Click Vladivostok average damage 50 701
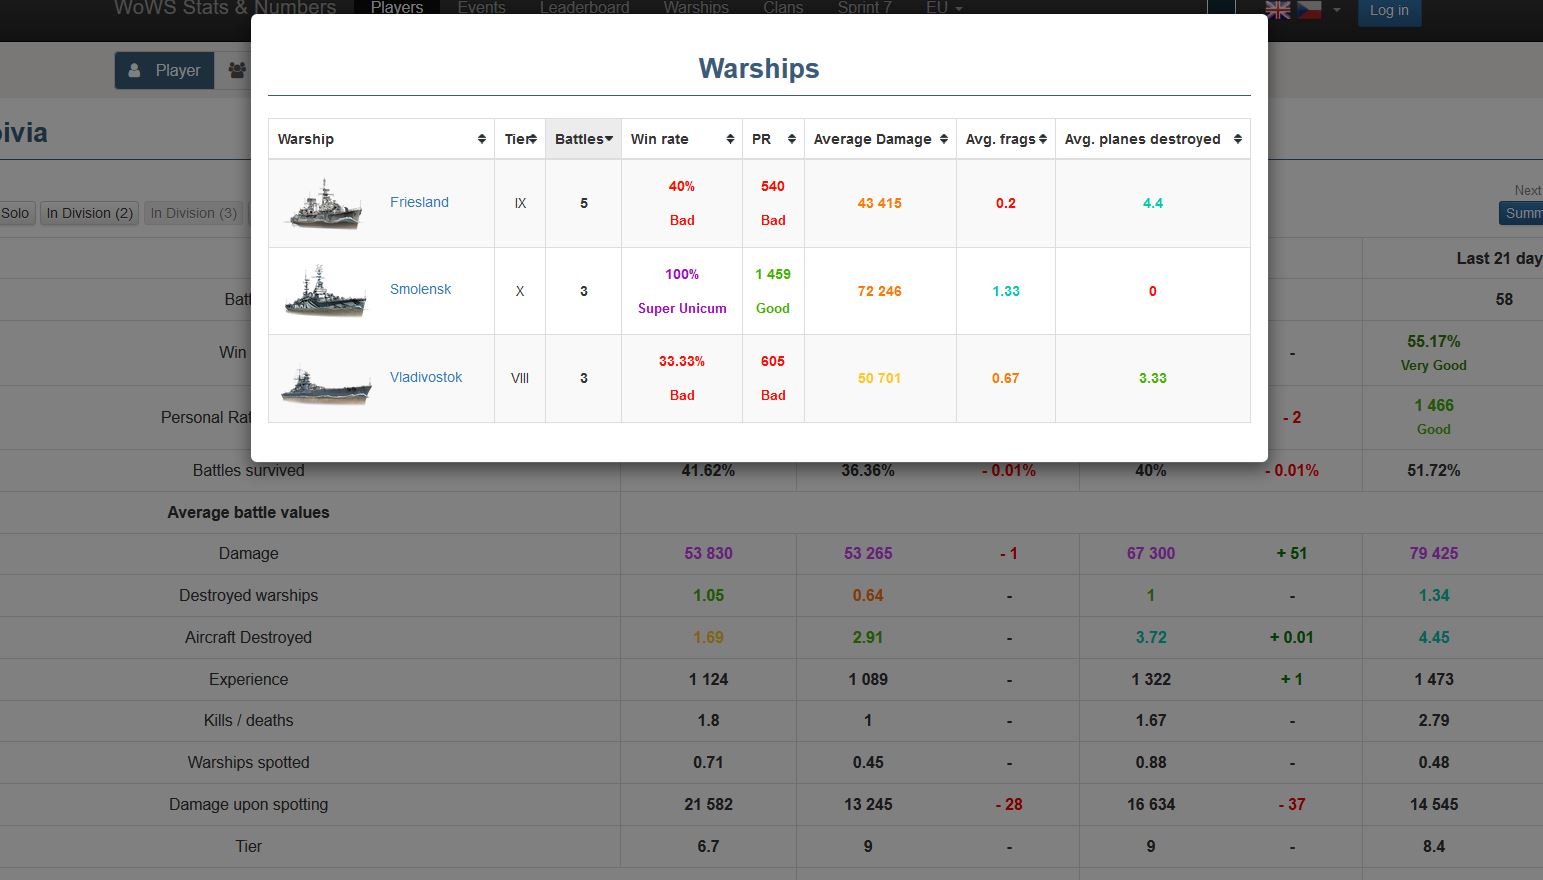Viewport: 1543px width, 880px height. (x=880, y=378)
